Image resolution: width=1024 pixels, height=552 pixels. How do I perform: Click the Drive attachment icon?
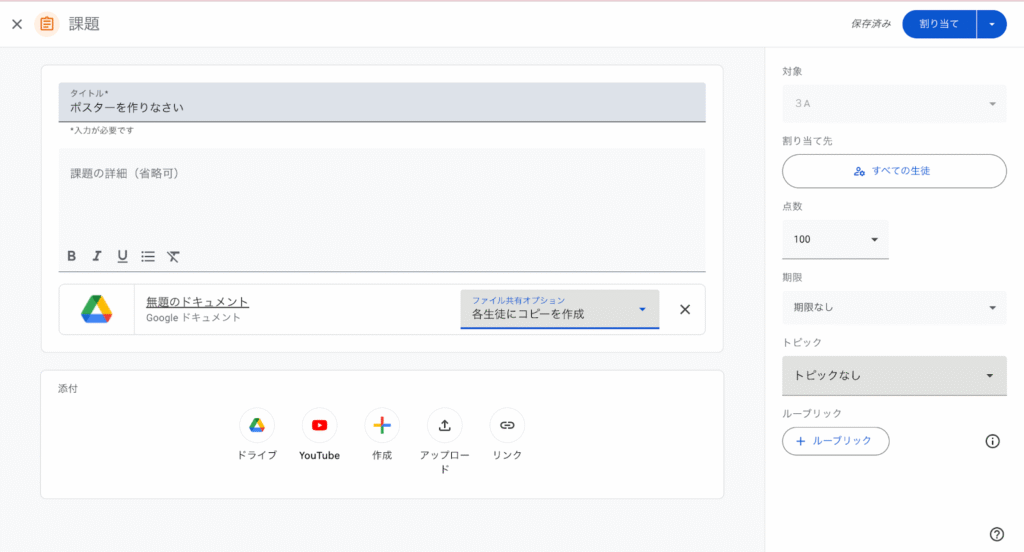click(x=257, y=425)
